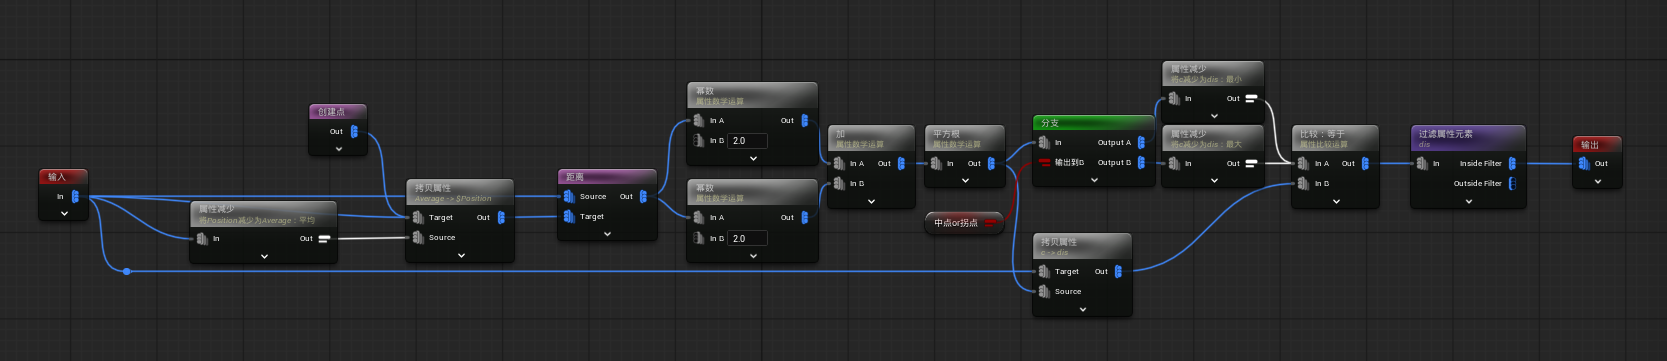Click the Out pin on 输出 node
The image size is (1667, 361).
click(x=1584, y=163)
